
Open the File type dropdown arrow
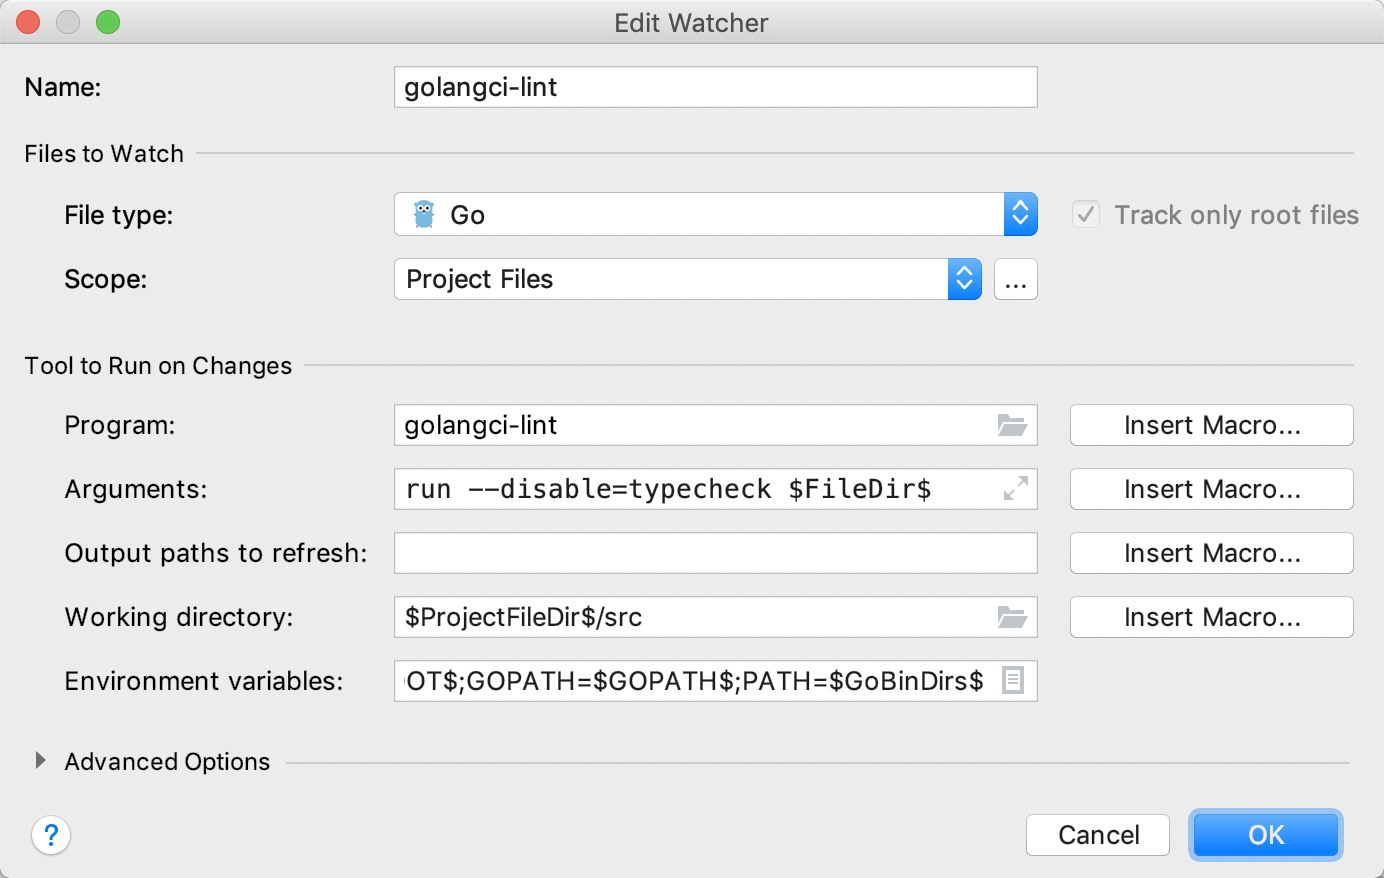pos(1020,214)
